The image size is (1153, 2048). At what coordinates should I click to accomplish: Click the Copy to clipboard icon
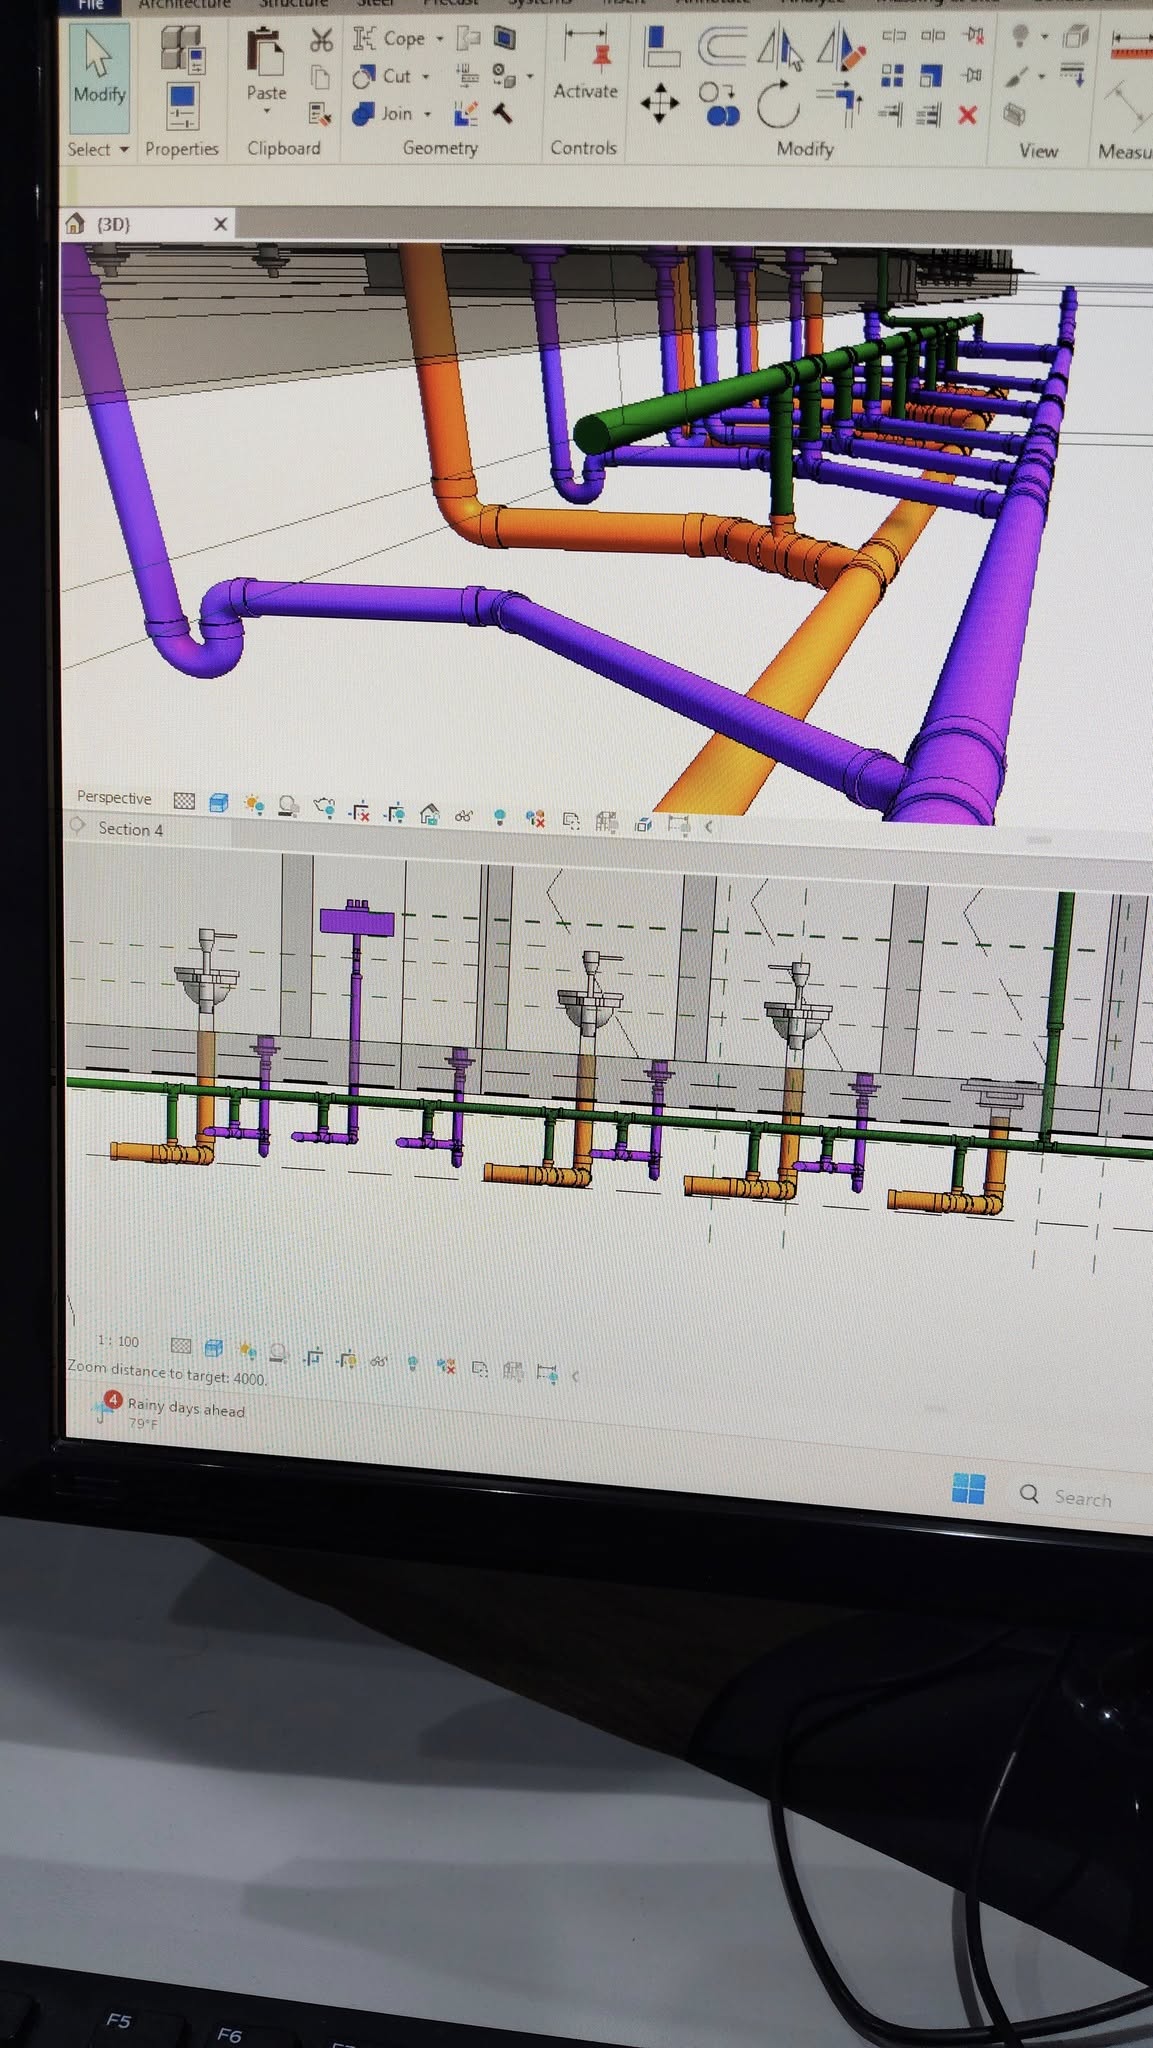[x=320, y=76]
